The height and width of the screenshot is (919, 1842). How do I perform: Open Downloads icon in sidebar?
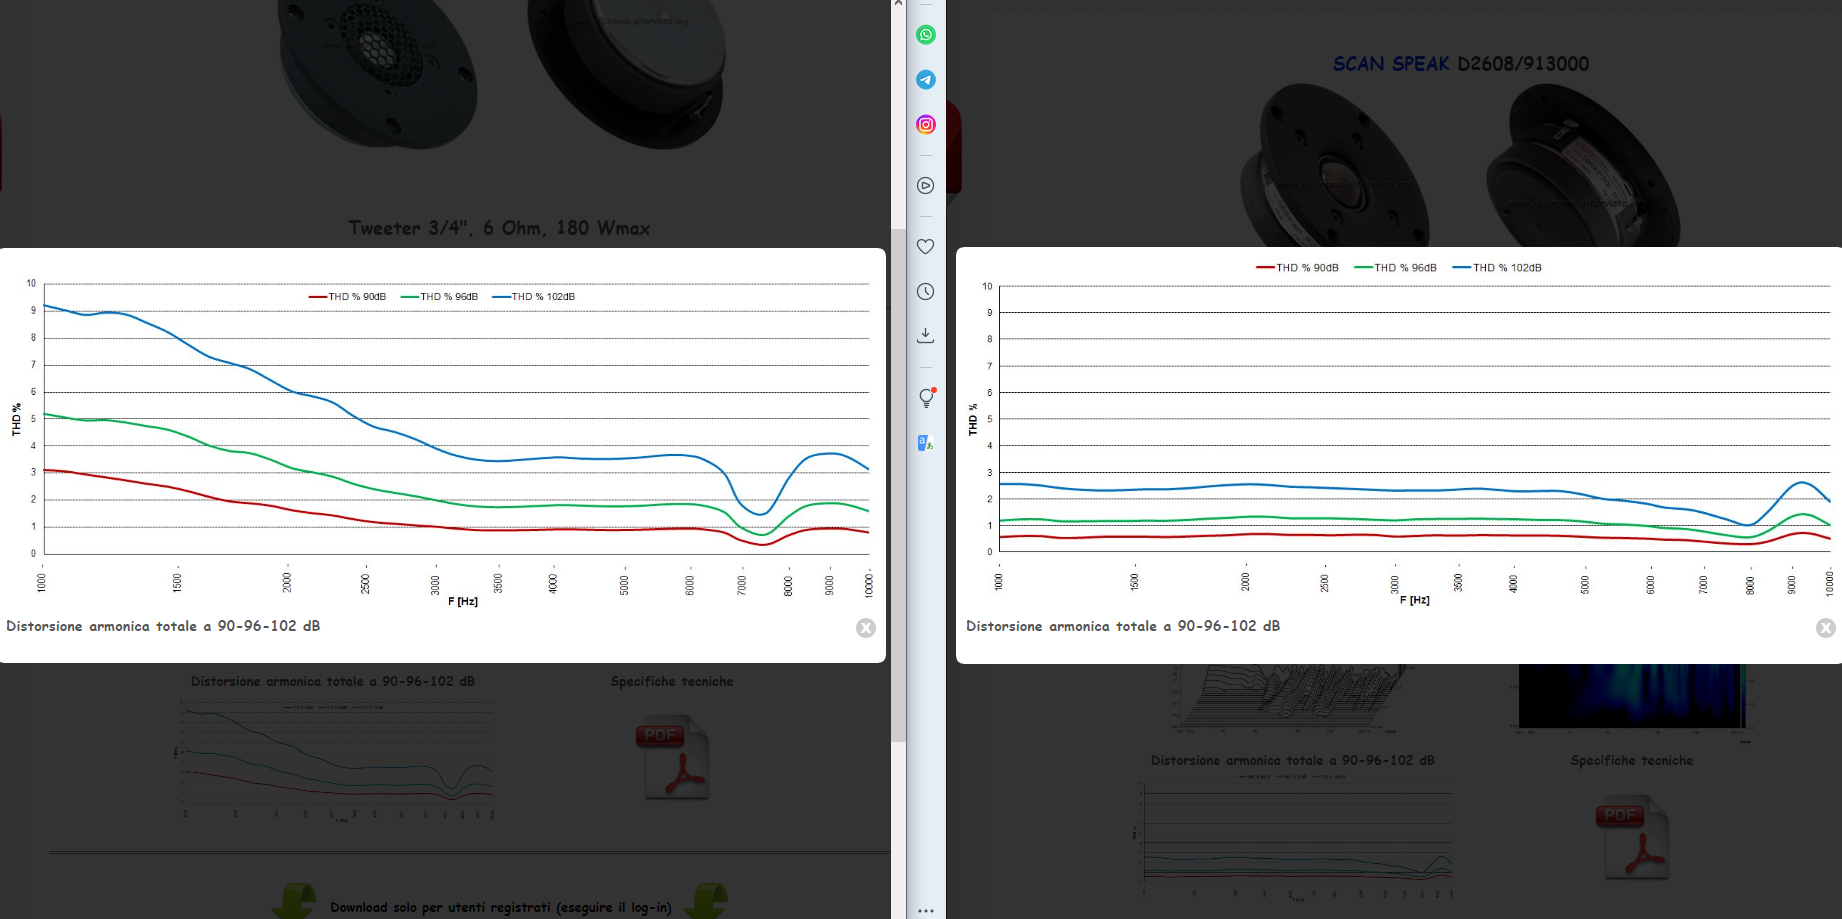pos(926,336)
